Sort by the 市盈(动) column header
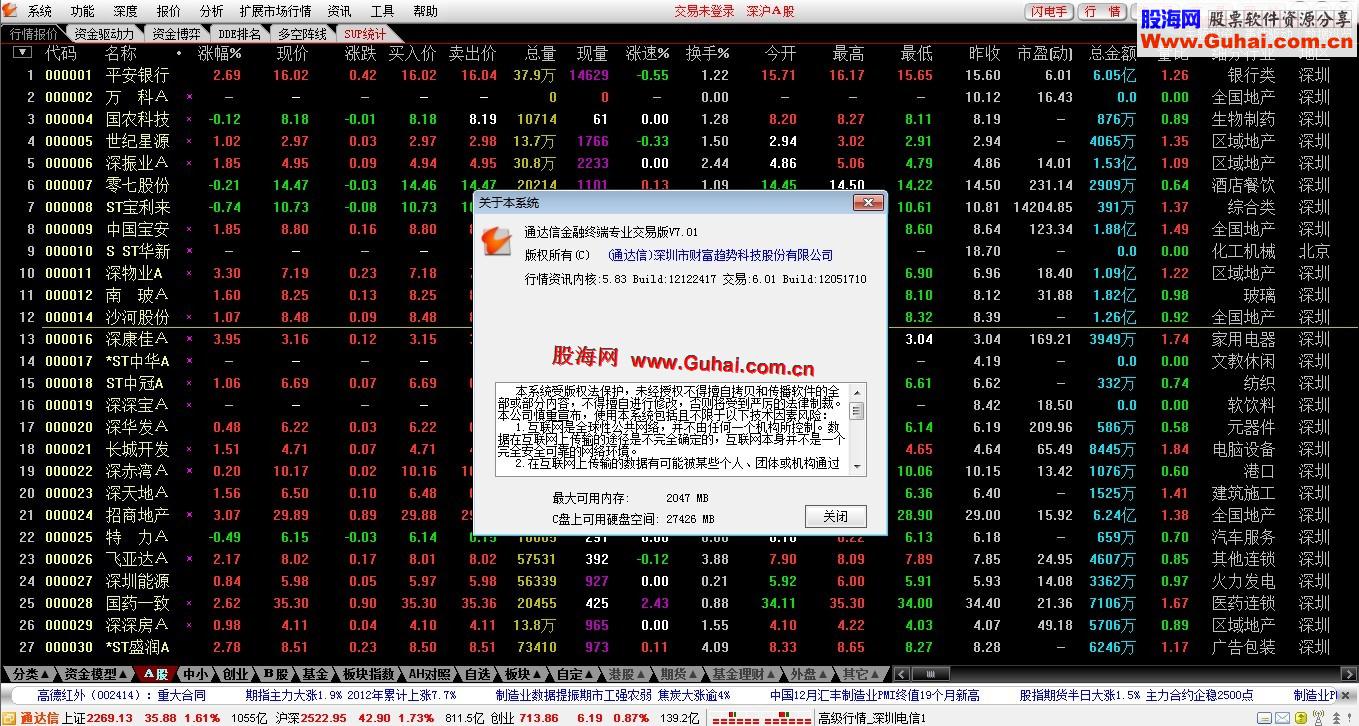The height and width of the screenshot is (726, 1359). 1044,53
